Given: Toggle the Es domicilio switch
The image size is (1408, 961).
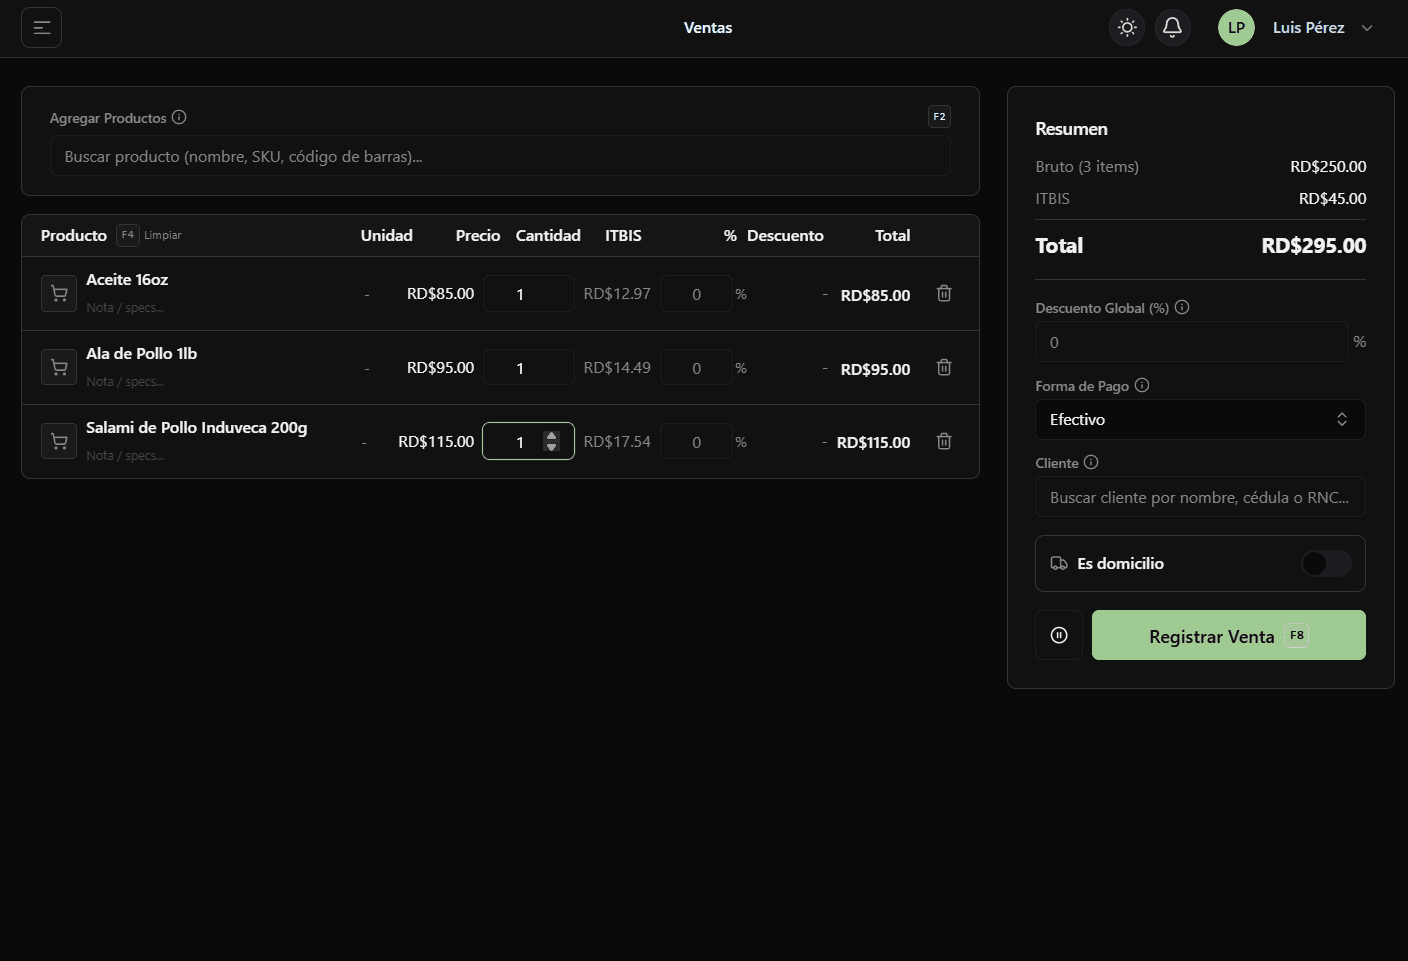Looking at the screenshot, I should tap(1325, 564).
